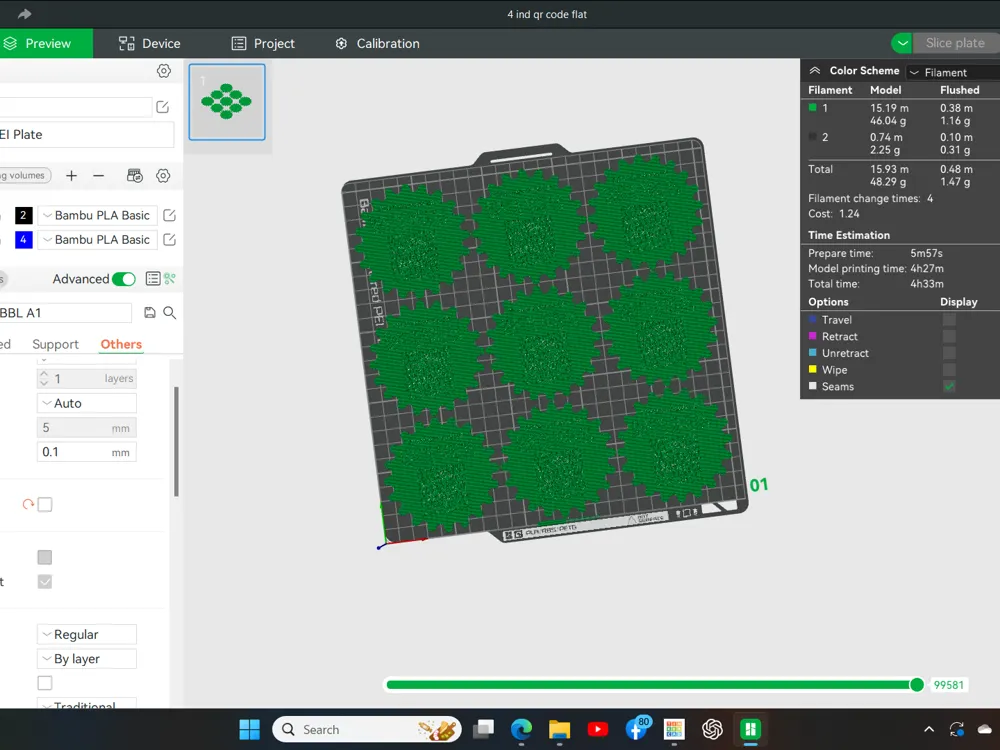The height and width of the screenshot is (750, 1000).
Task: Click the red reset arrow icon
Action: 28,504
